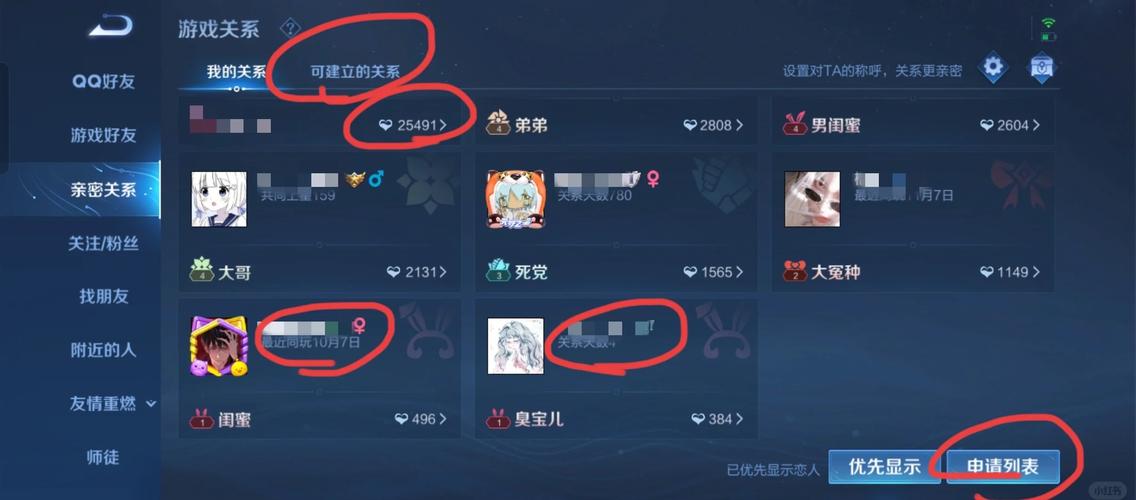The image size is (1136, 500).
Task: Expand the 大冤种 1149 intimacy arrow
Action: tap(1036, 272)
